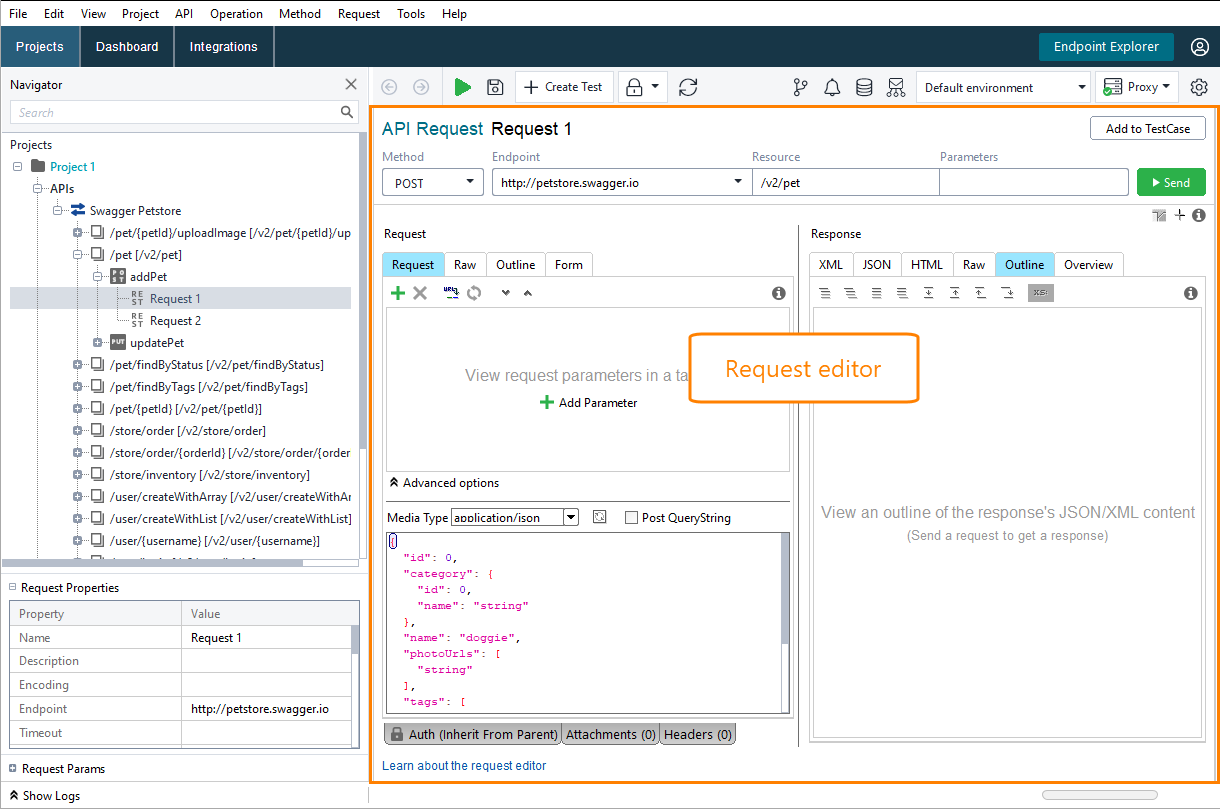
Task: Click the green Send button
Action: point(1171,182)
